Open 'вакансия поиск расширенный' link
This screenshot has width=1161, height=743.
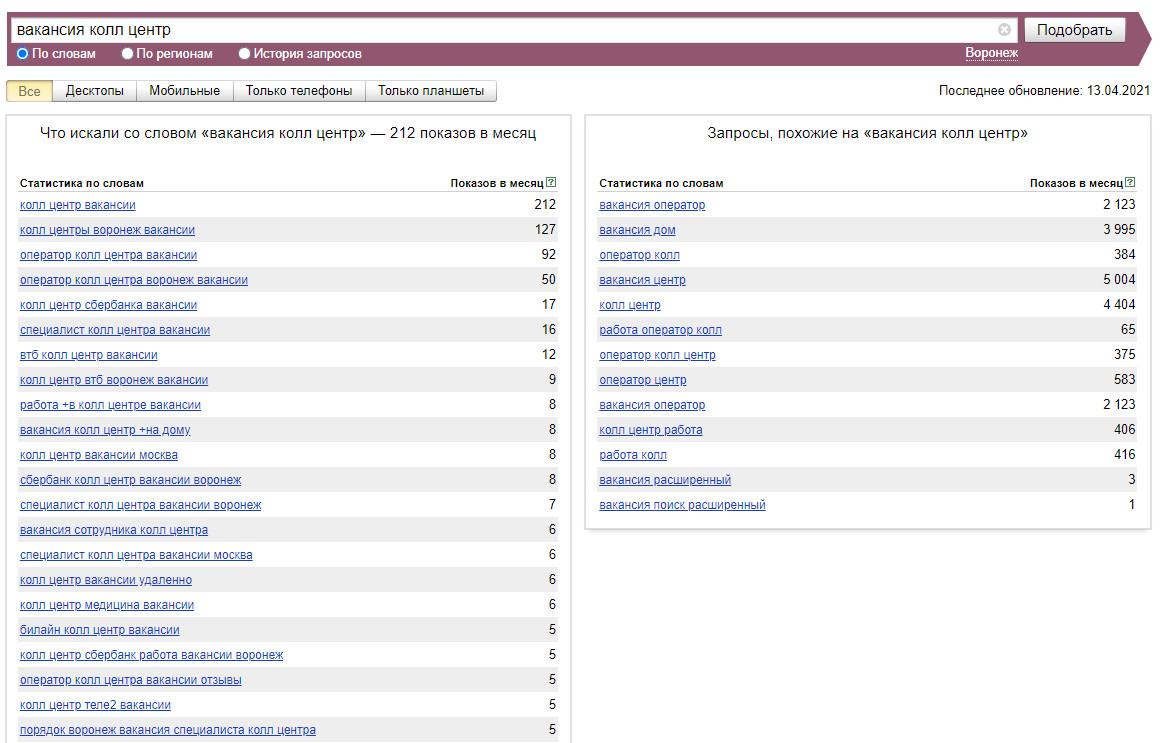(x=682, y=505)
